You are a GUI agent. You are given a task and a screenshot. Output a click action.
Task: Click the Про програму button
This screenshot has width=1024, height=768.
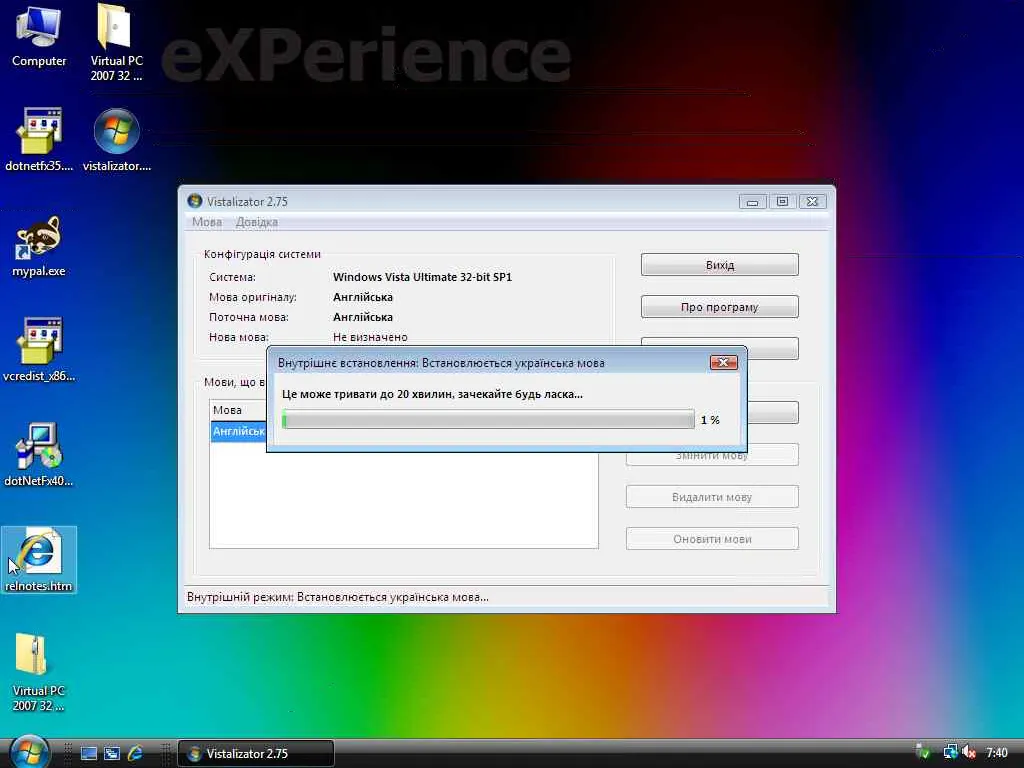(x=720, y=307)
